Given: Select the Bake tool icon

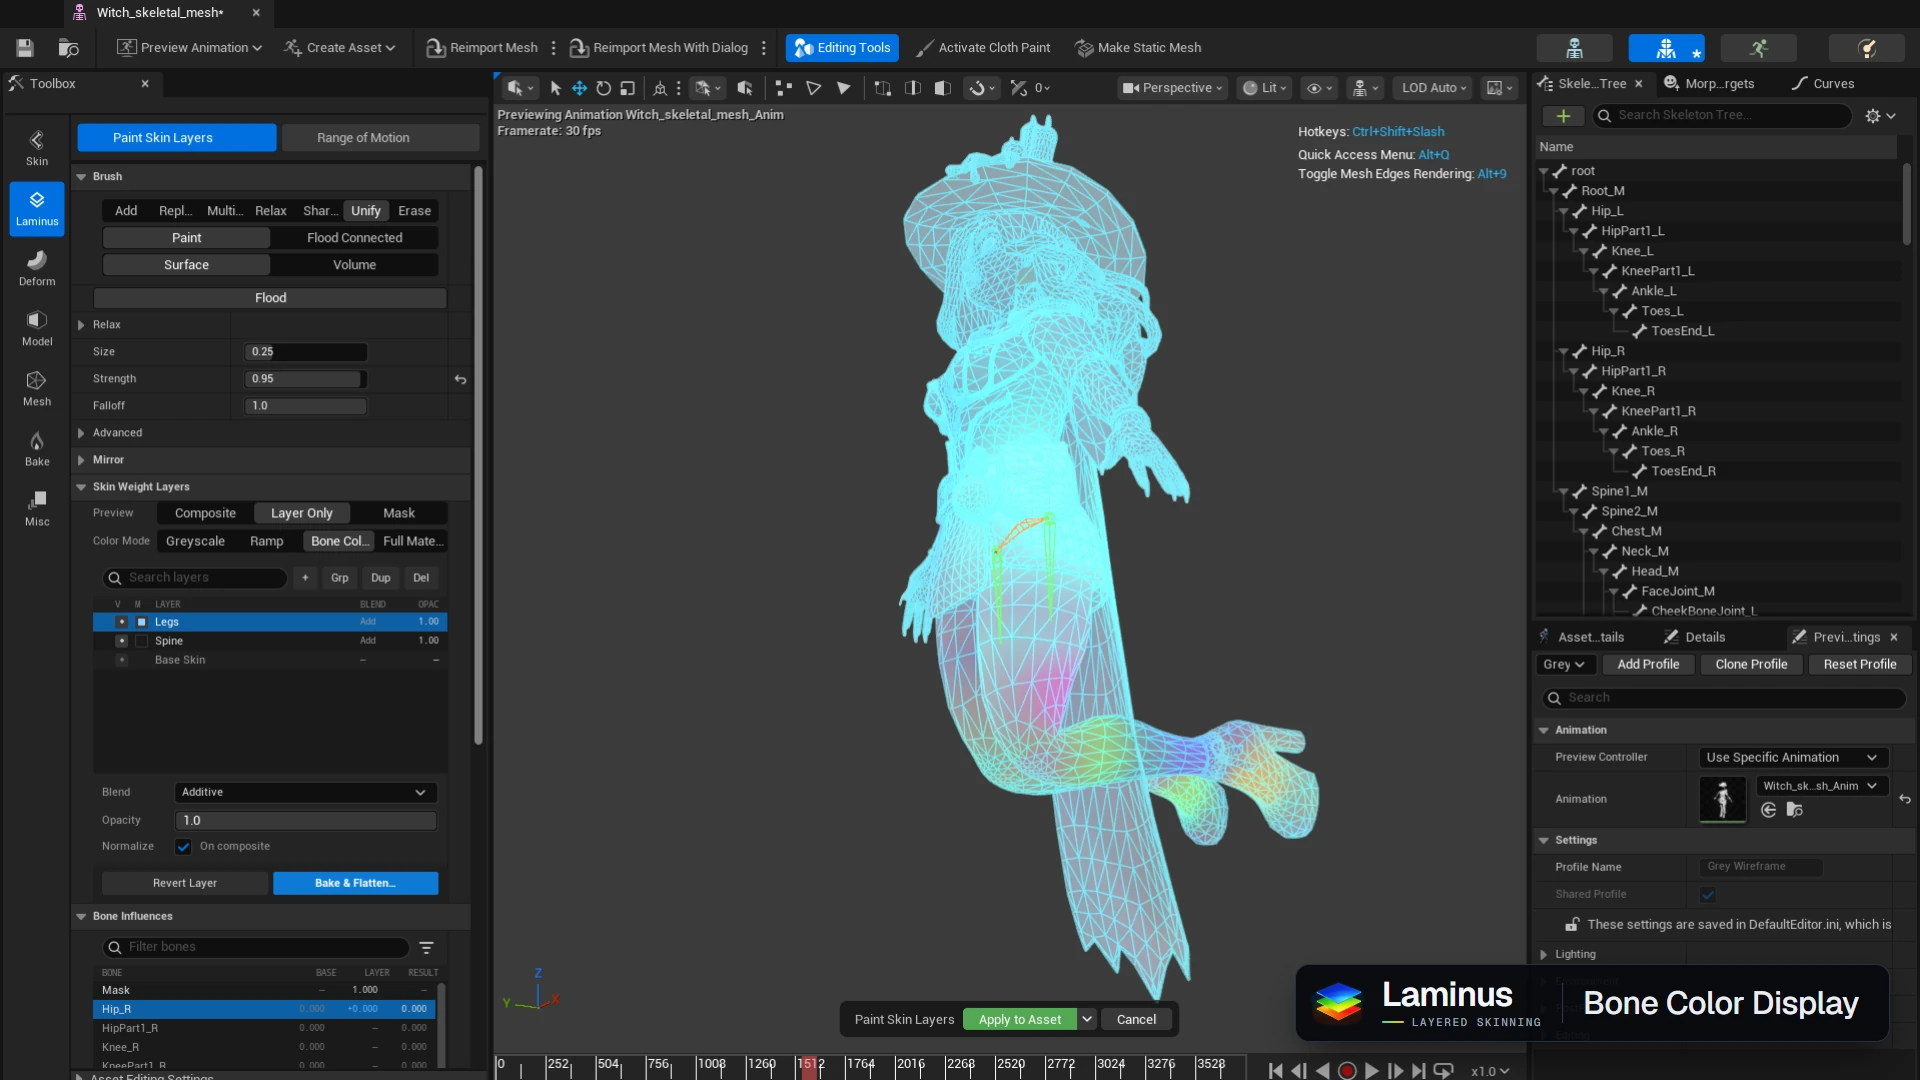Looking at the screenshot, I should tap(37, 448).
